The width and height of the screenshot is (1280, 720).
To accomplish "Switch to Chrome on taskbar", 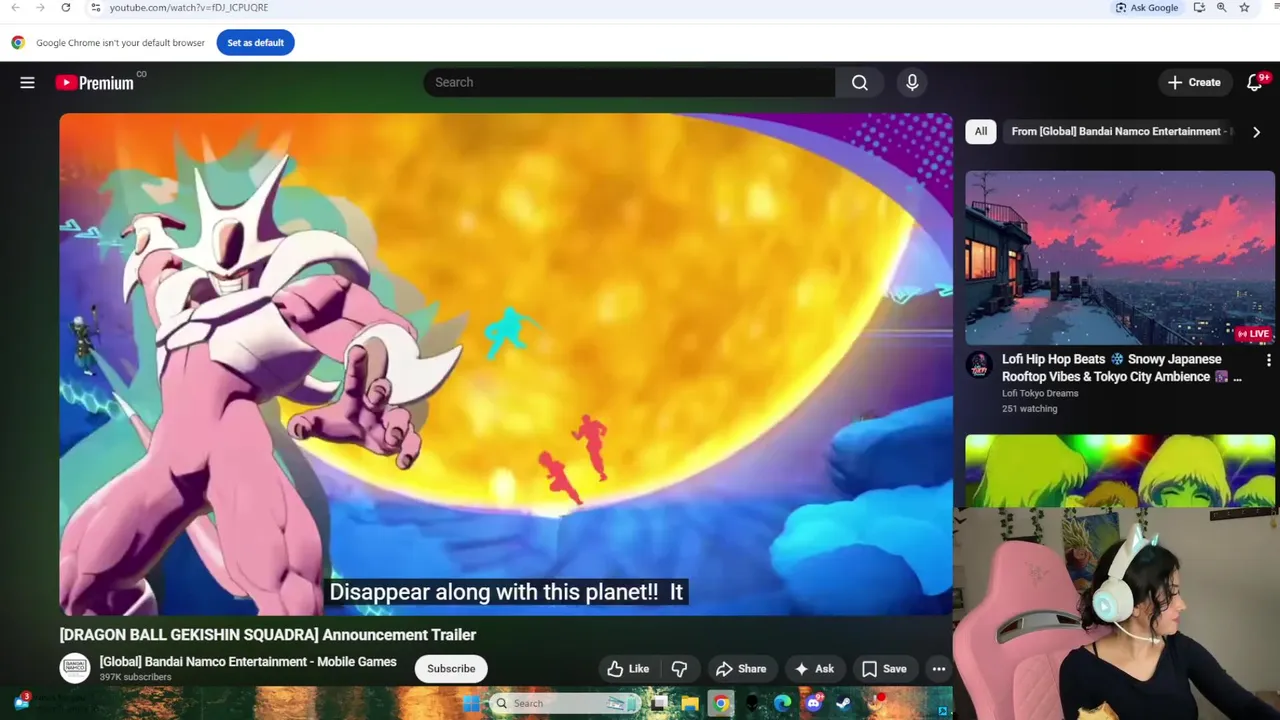I will (x=721, y=704).
